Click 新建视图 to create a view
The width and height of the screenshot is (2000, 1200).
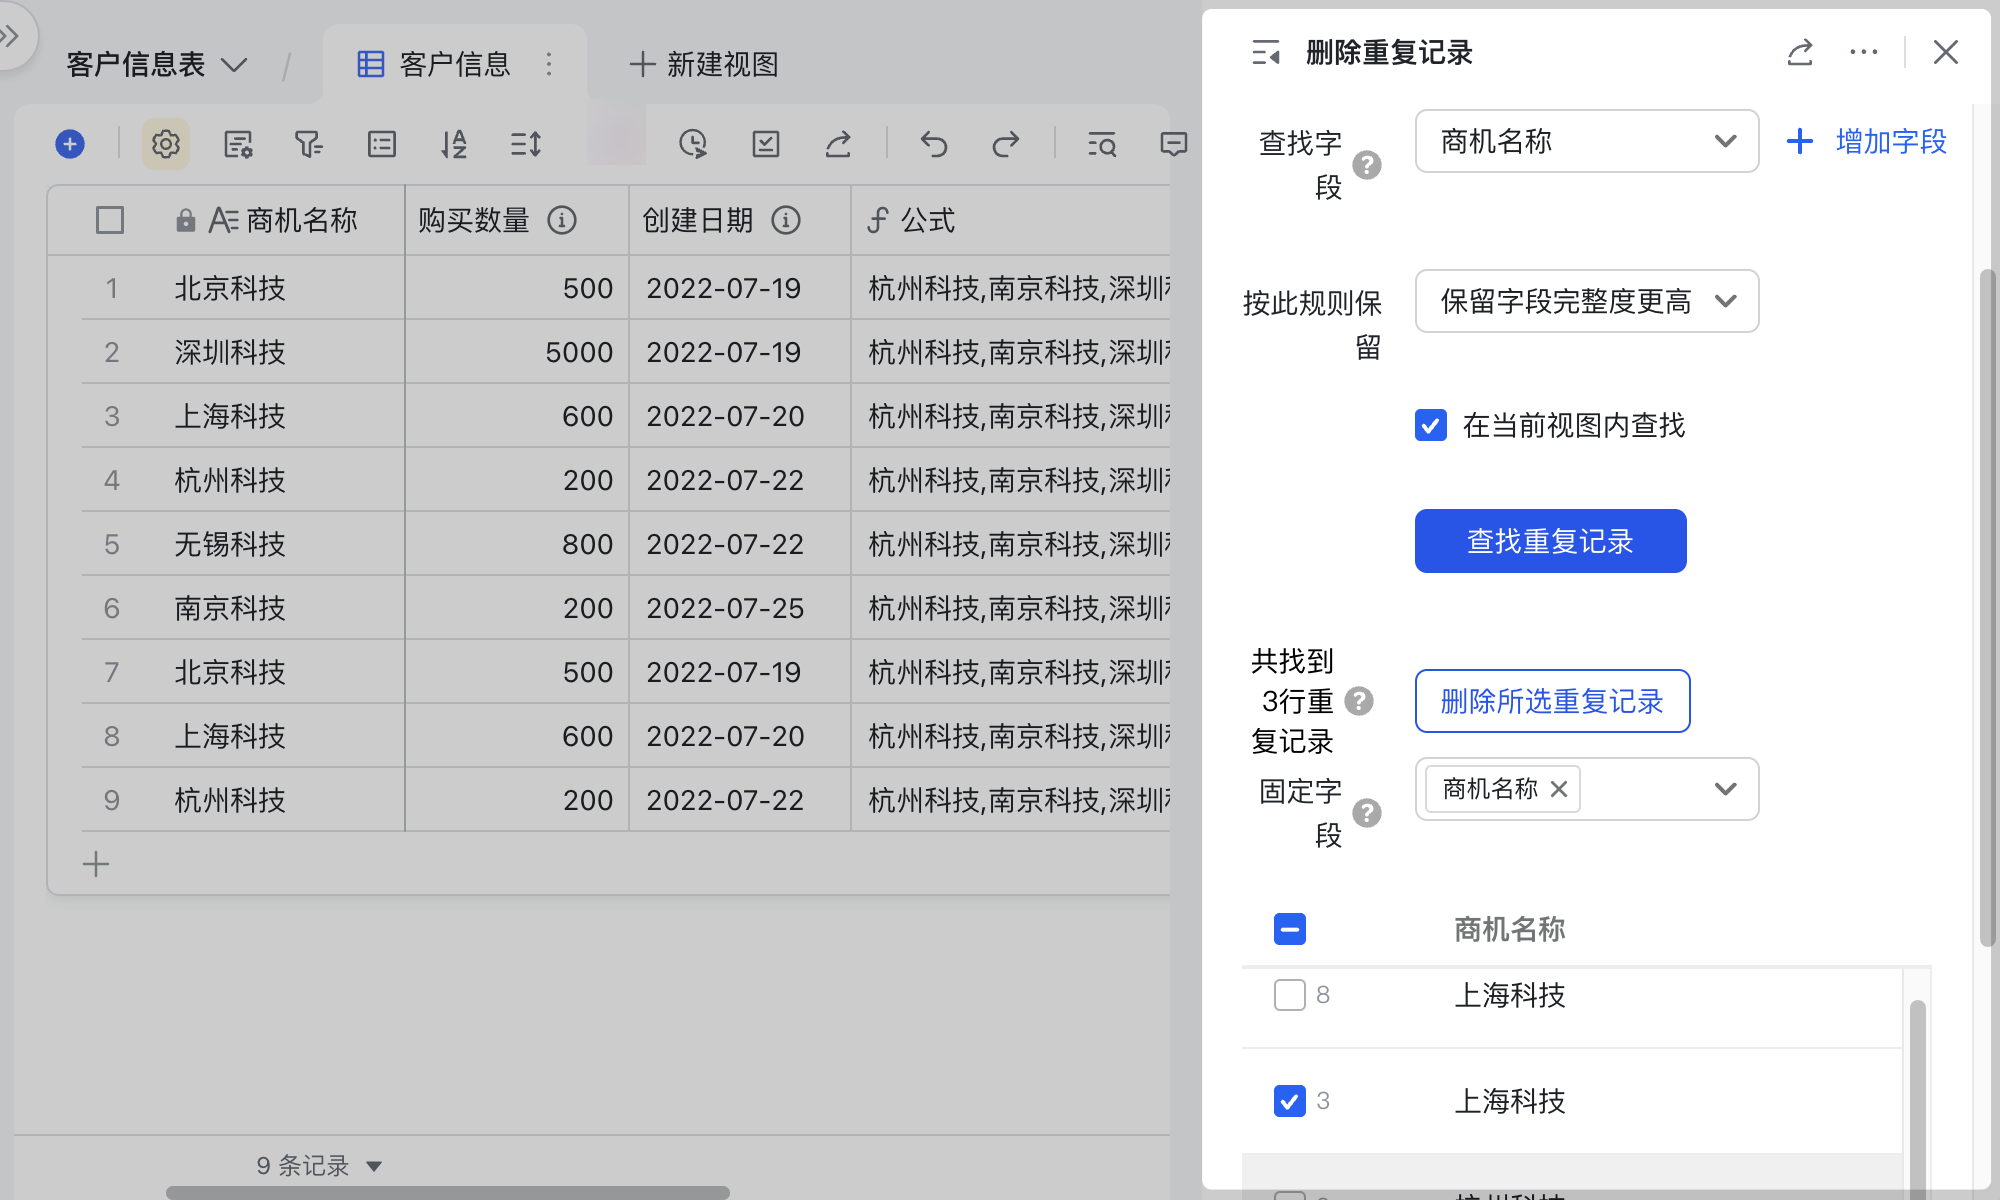(x=704, y=64)
